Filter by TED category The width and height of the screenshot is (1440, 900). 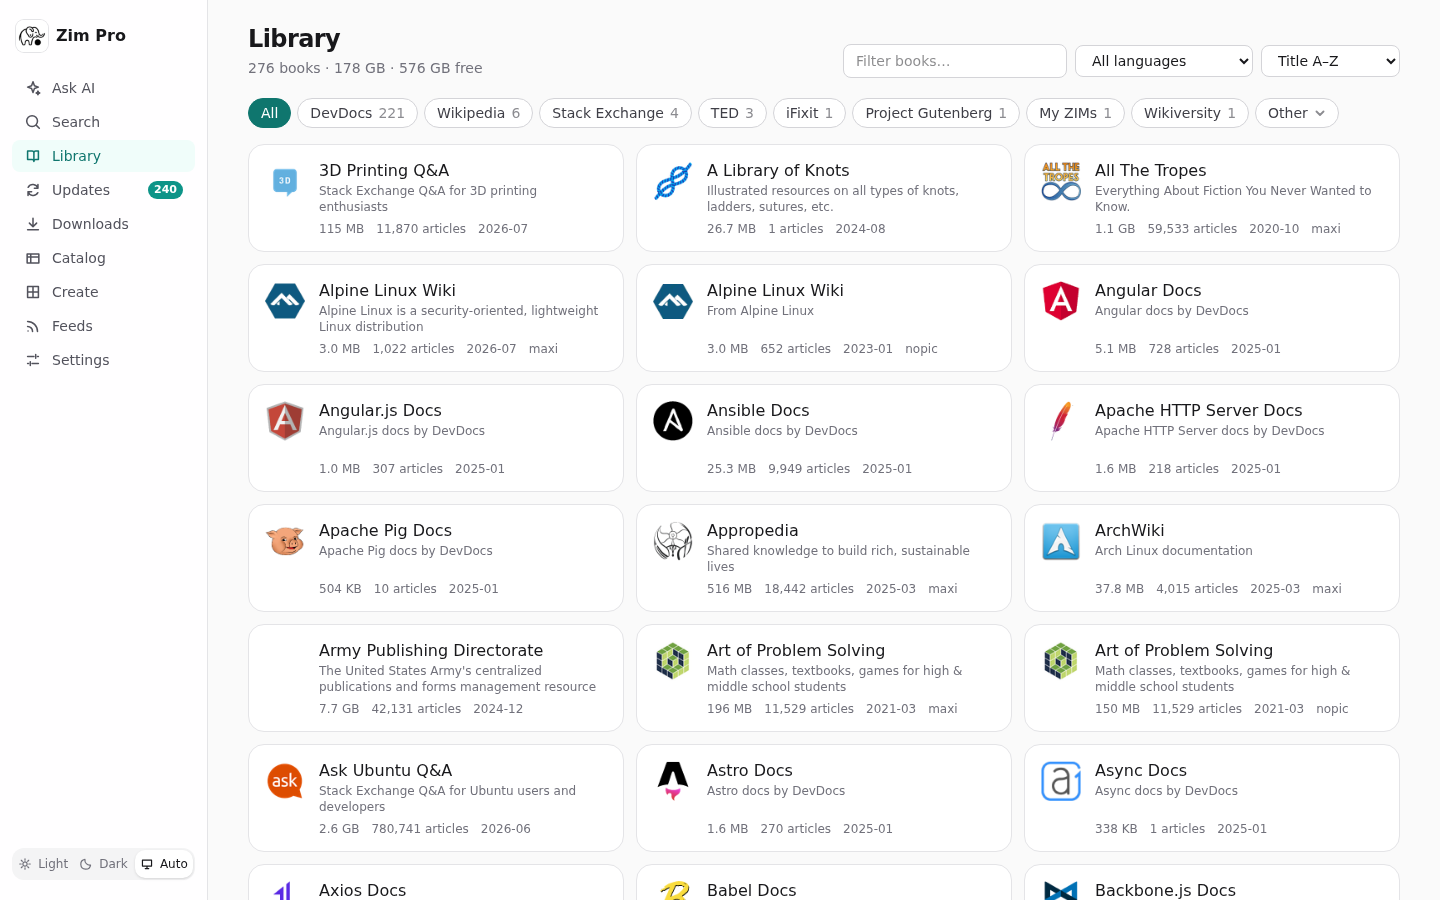732,113
